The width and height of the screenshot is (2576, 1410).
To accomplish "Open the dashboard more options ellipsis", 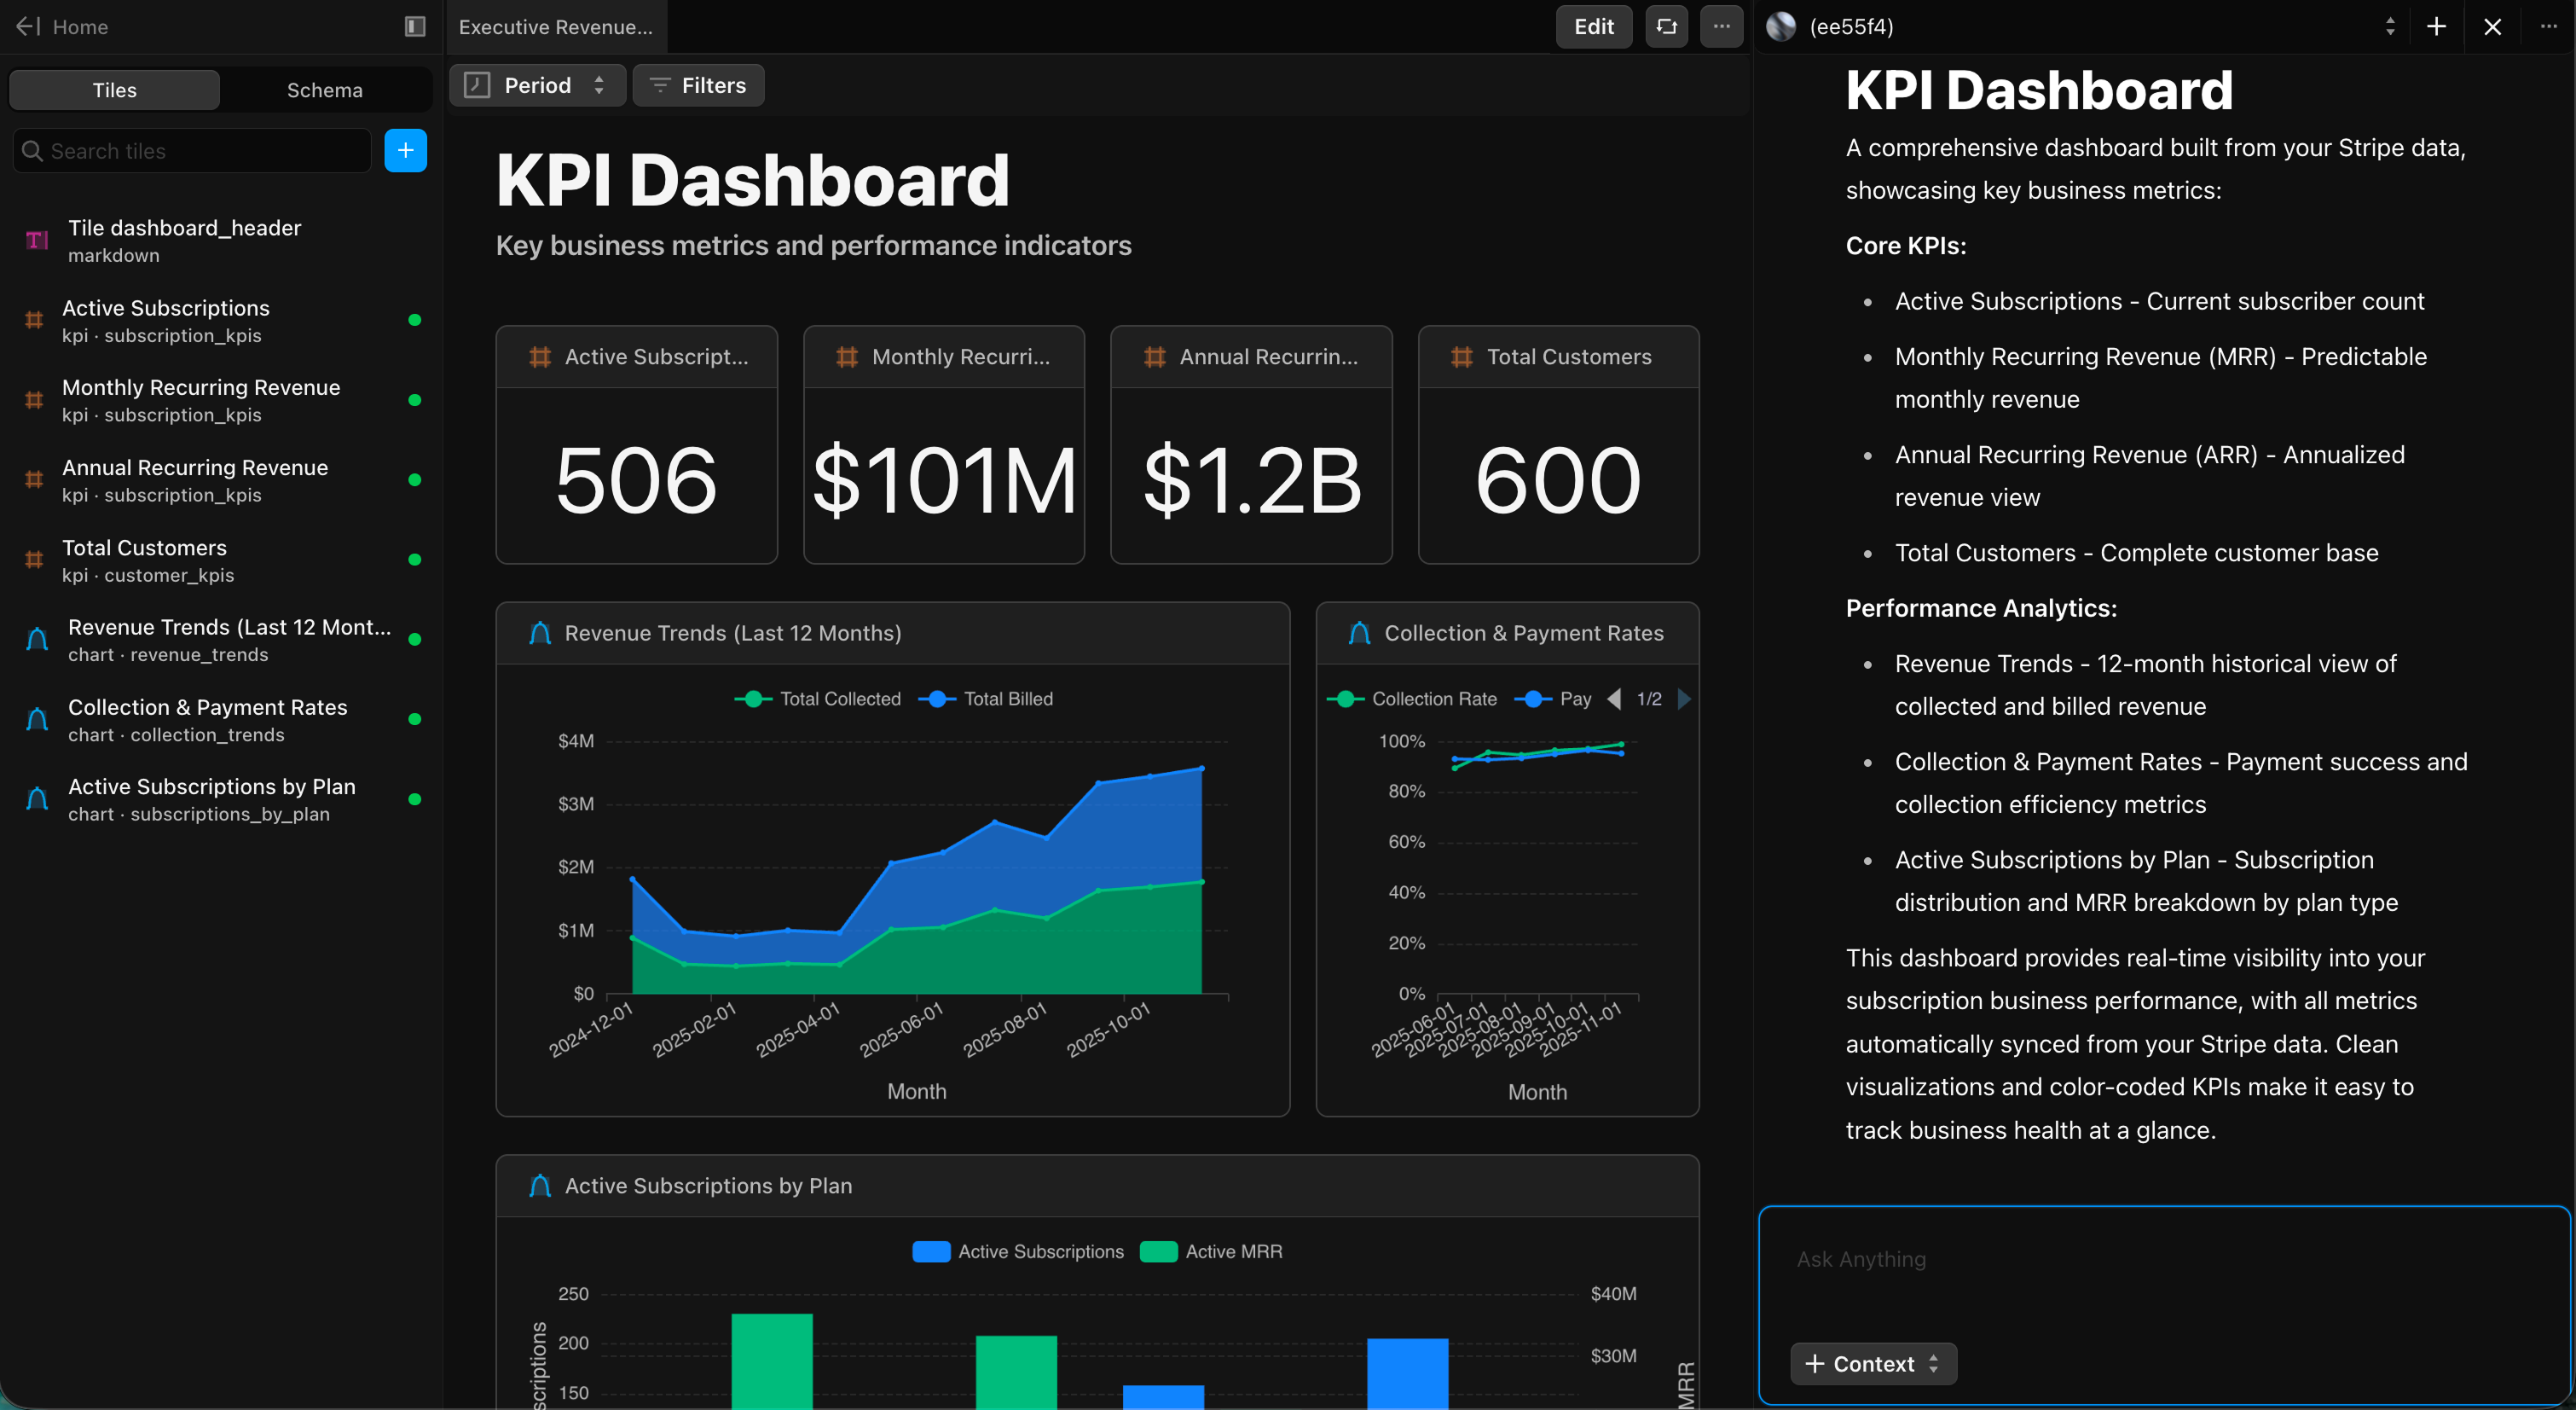I will click(x=1721, y=26).
